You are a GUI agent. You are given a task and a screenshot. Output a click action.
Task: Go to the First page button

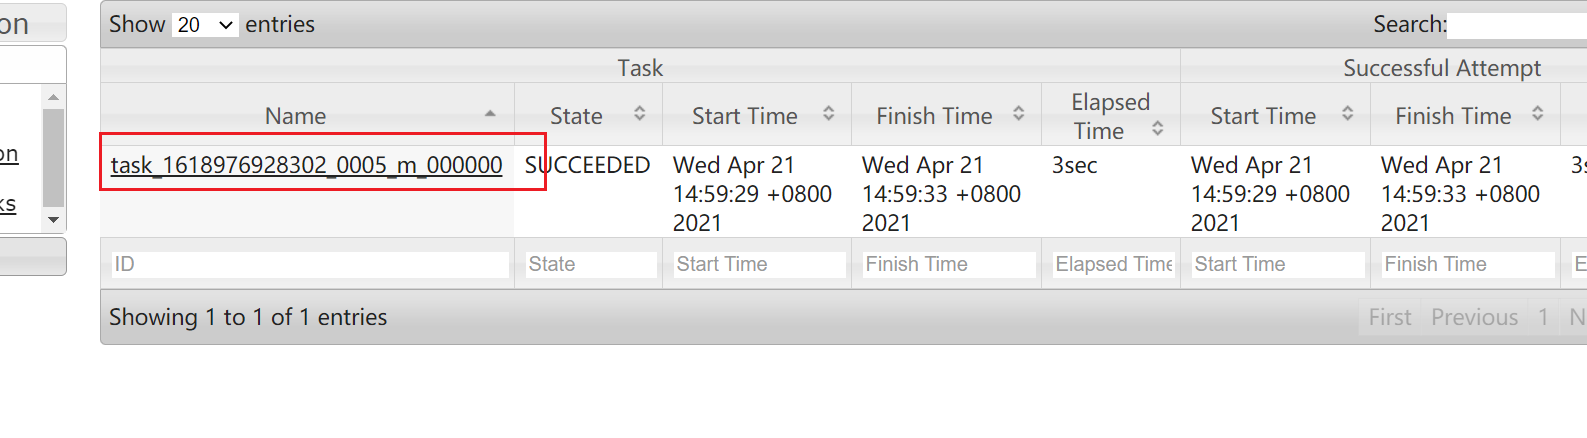click(1390, 317)
